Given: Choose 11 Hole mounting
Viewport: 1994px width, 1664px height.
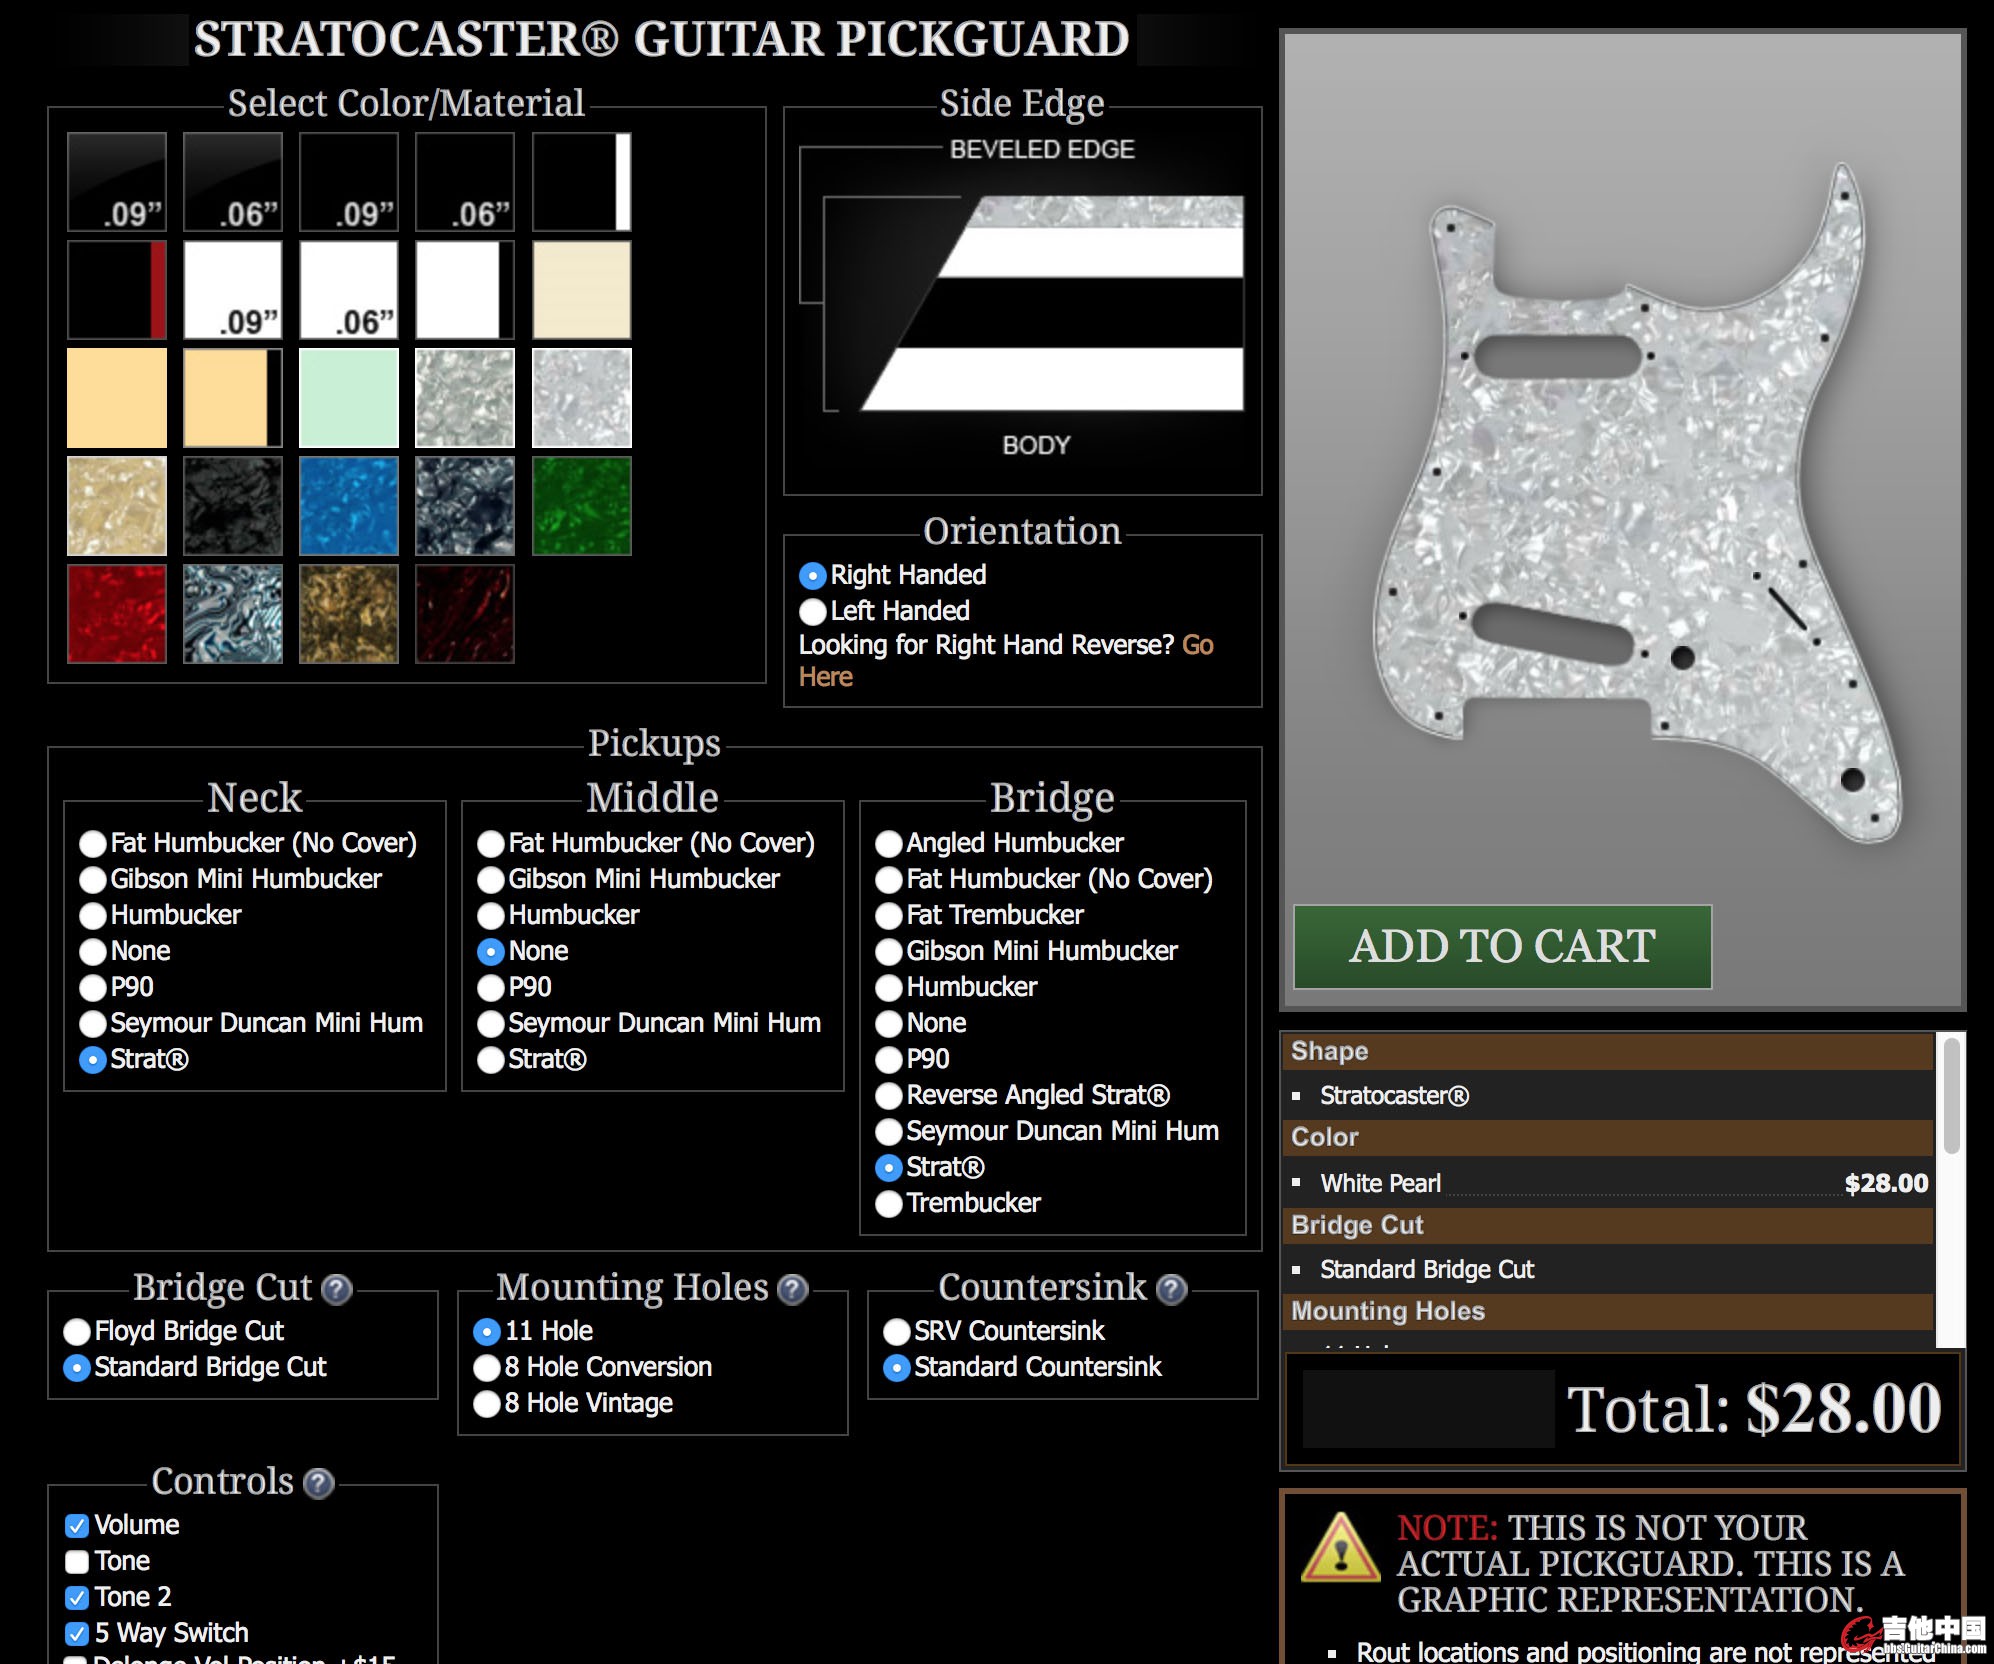Looking at the screenshot, I should [487, 1332].
